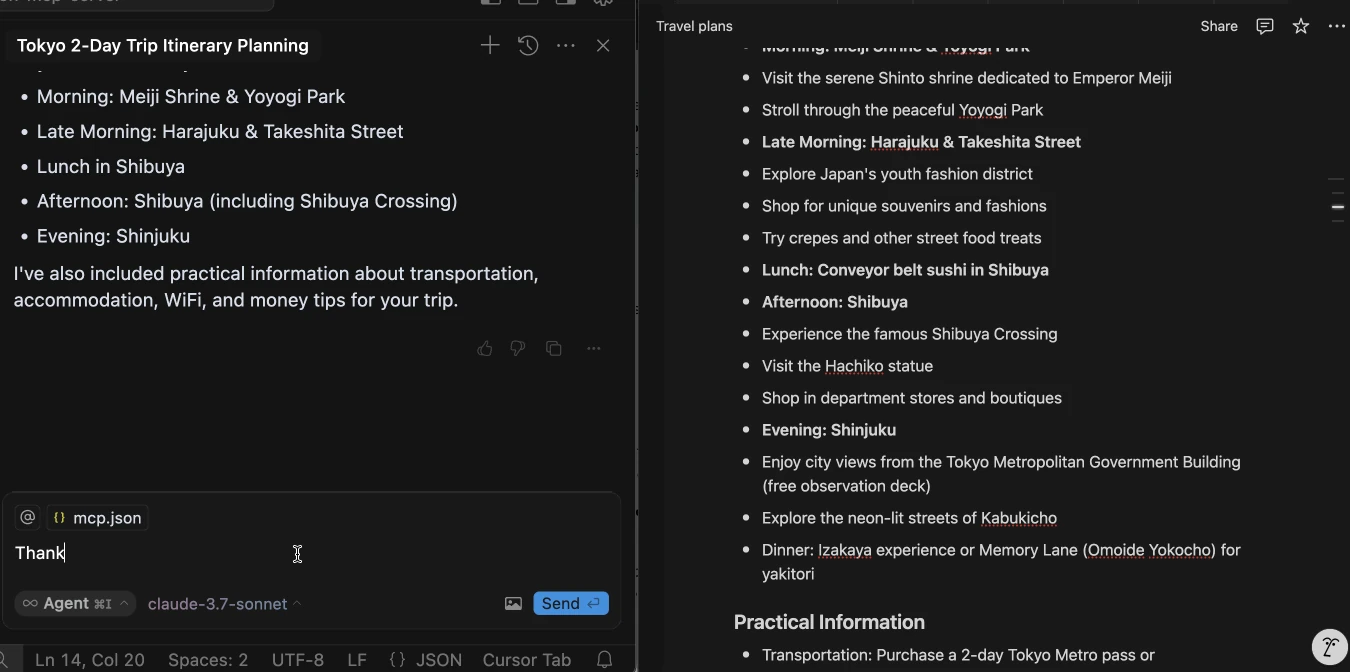
Task: Open the Agent mode dropdown
Action: click(75, 603)
